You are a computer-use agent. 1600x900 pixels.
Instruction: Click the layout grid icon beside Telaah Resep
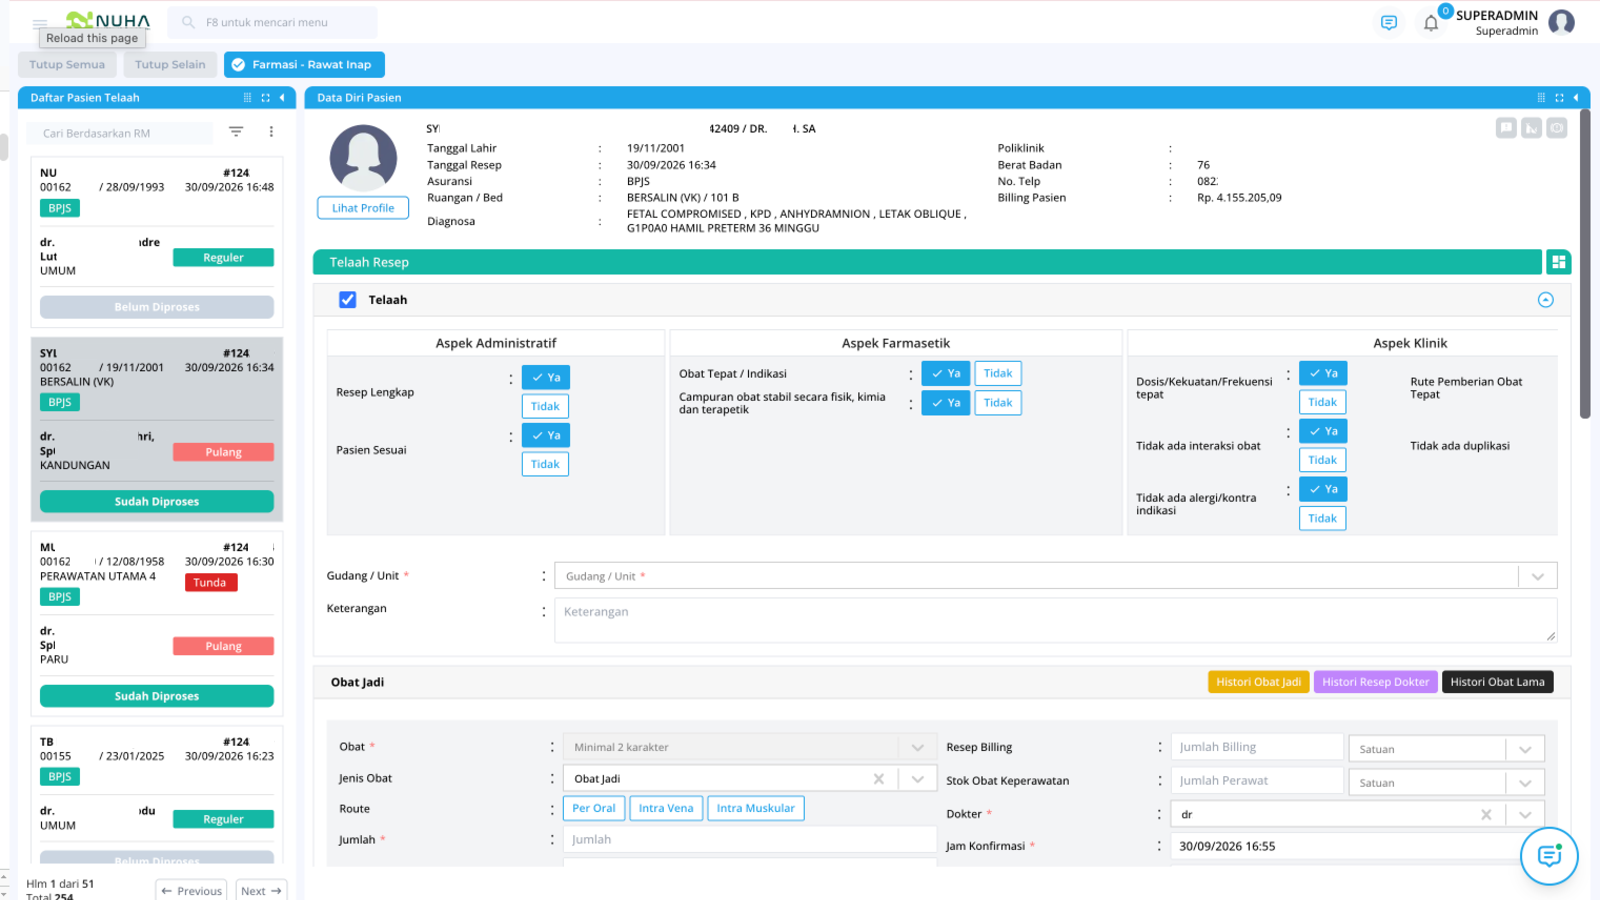click(x=1558, y=262)
